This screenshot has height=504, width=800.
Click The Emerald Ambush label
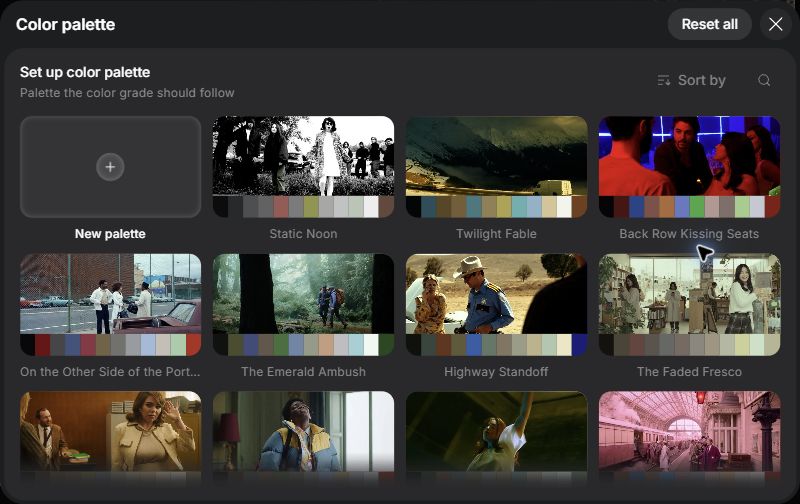click(x=303, y=371)
